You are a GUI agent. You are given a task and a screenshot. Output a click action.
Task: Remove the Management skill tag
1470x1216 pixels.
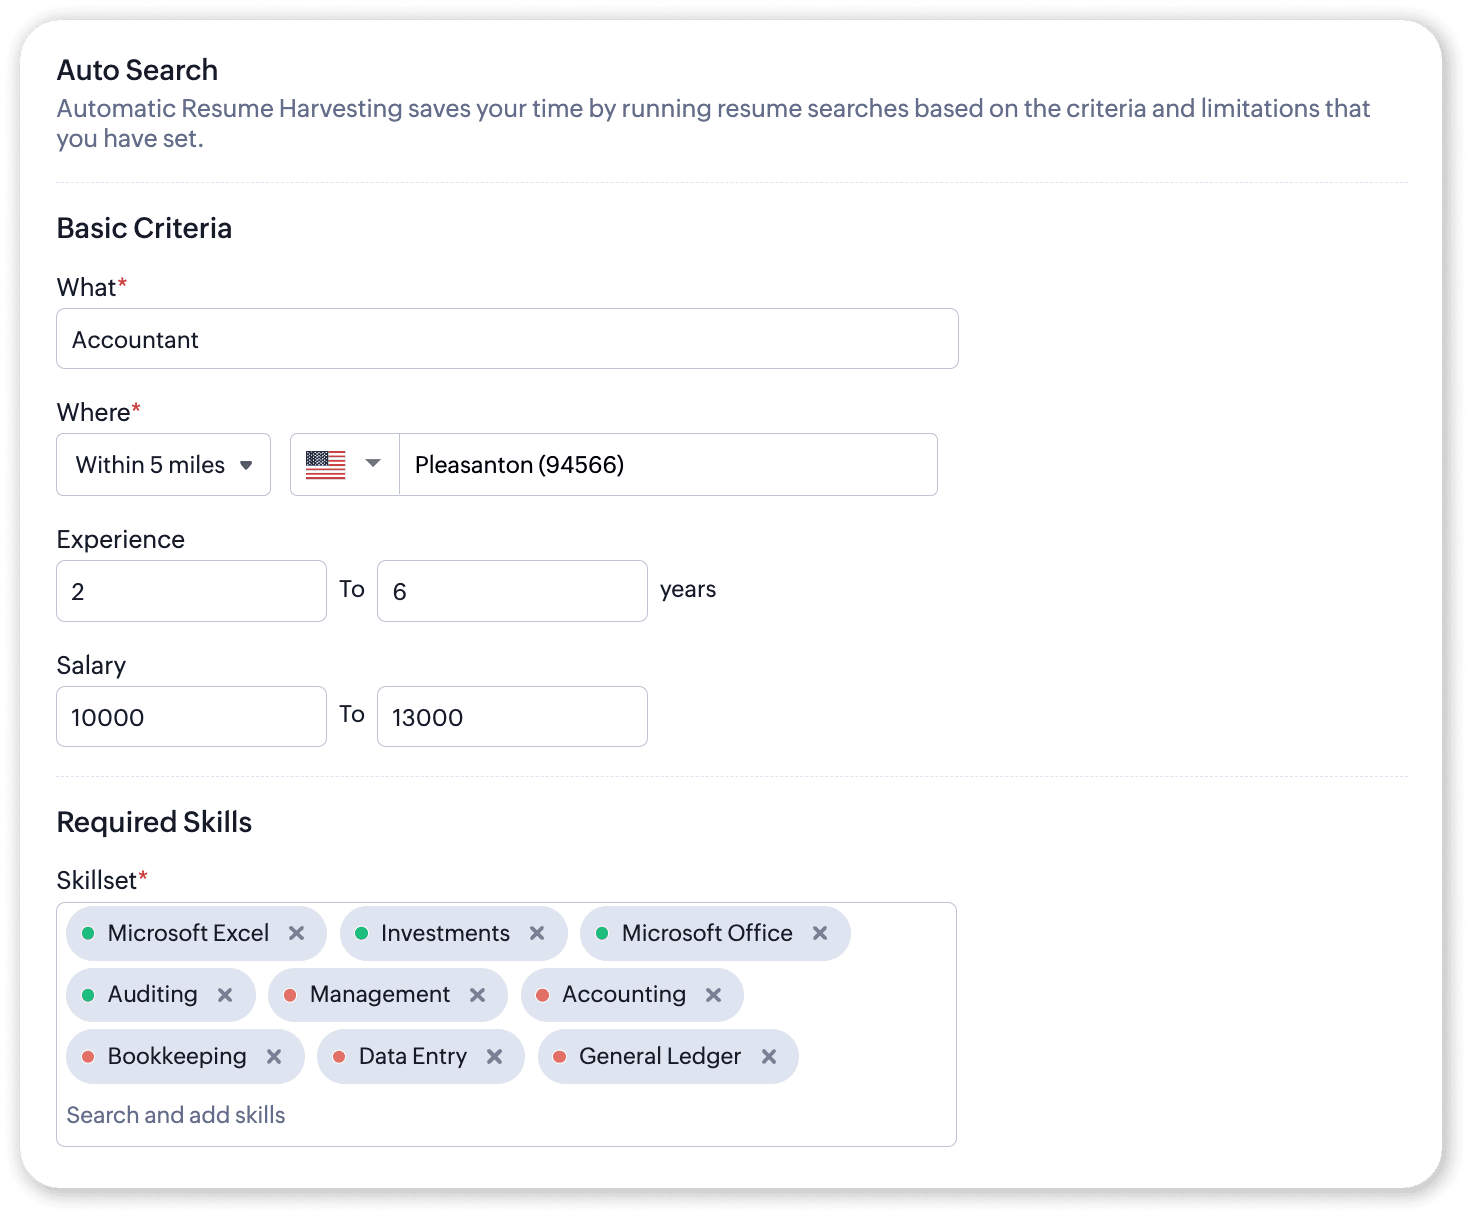[478, 995]
